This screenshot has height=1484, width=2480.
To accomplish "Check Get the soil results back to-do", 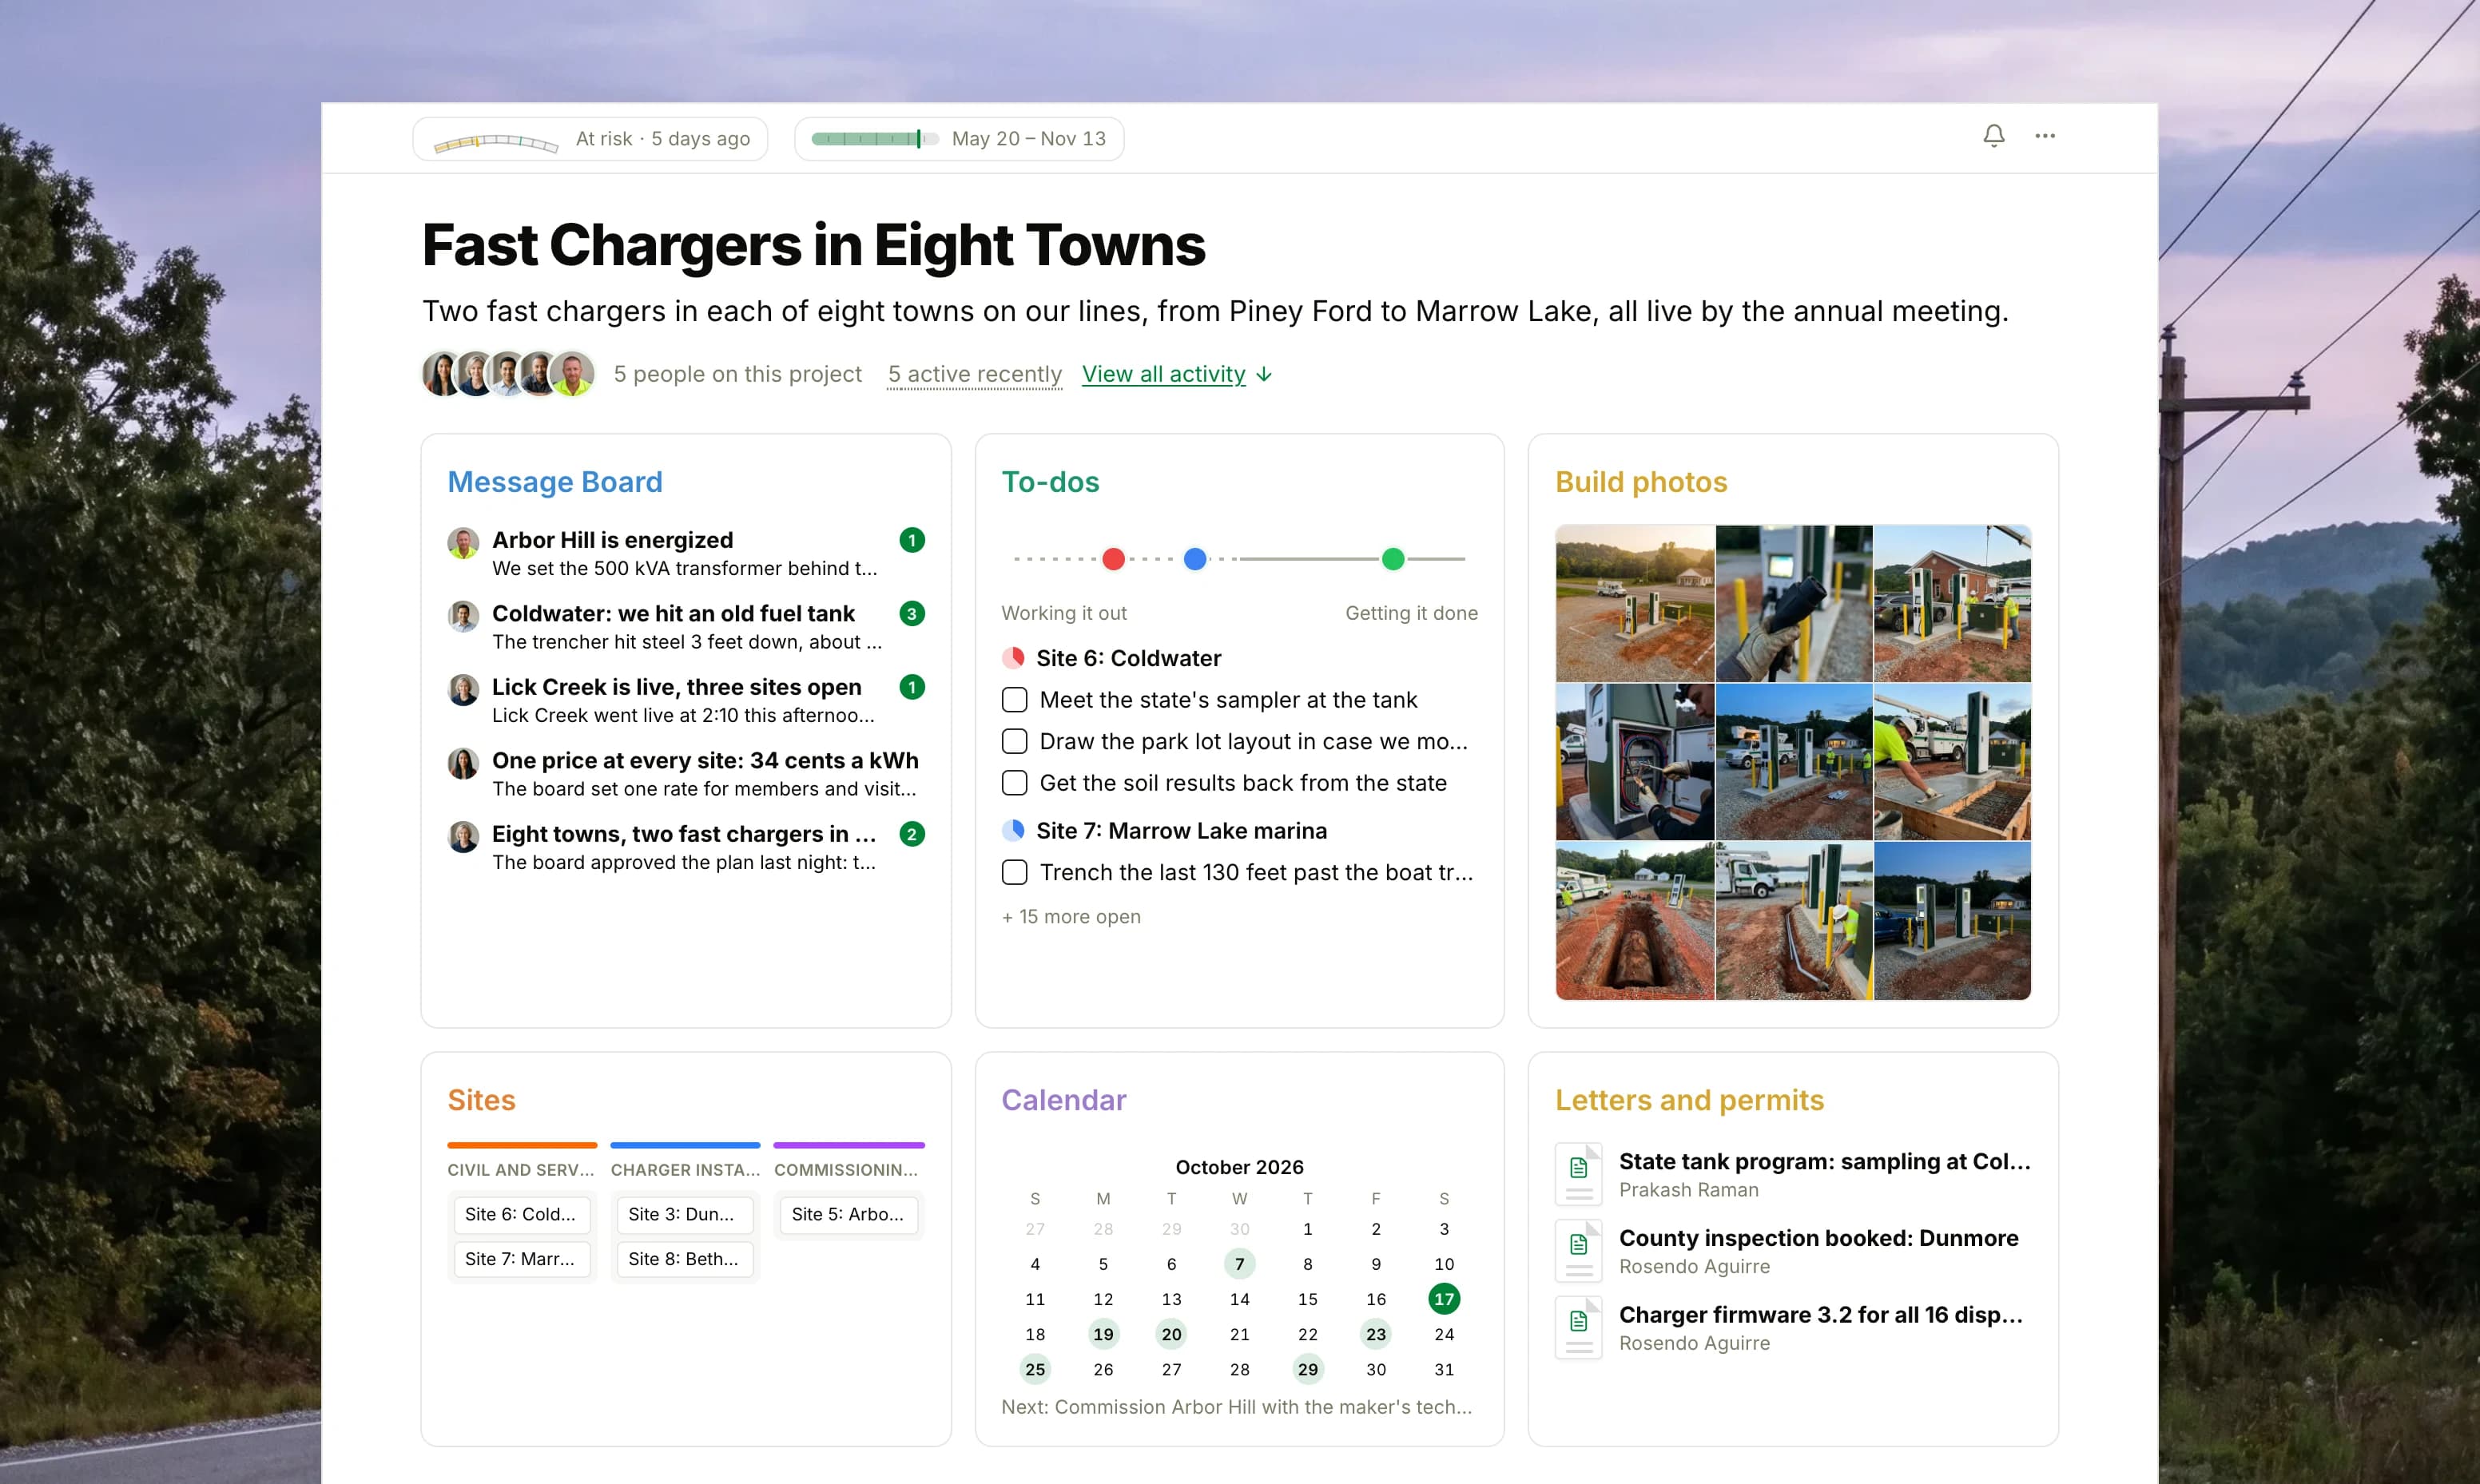I will [x=1014, y=783].
